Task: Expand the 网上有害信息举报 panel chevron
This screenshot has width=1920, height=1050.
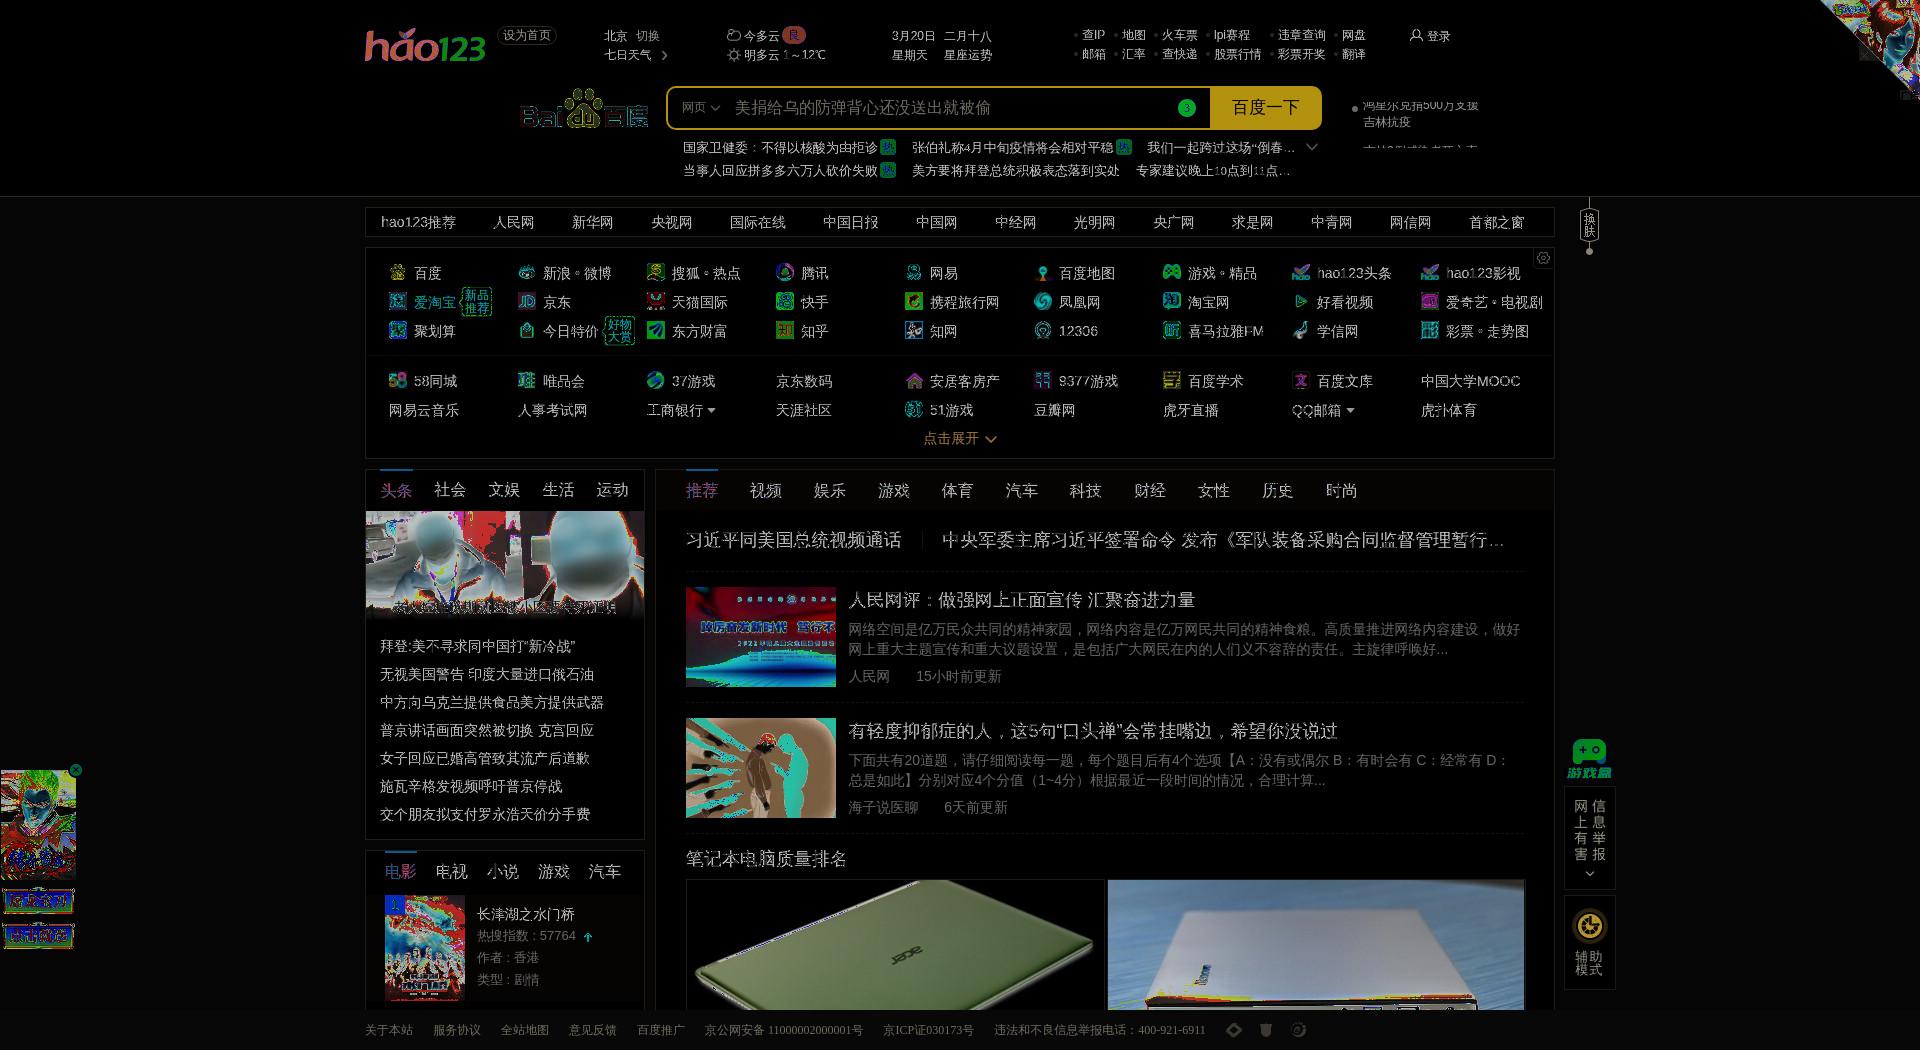Action: click(1589, 874)
